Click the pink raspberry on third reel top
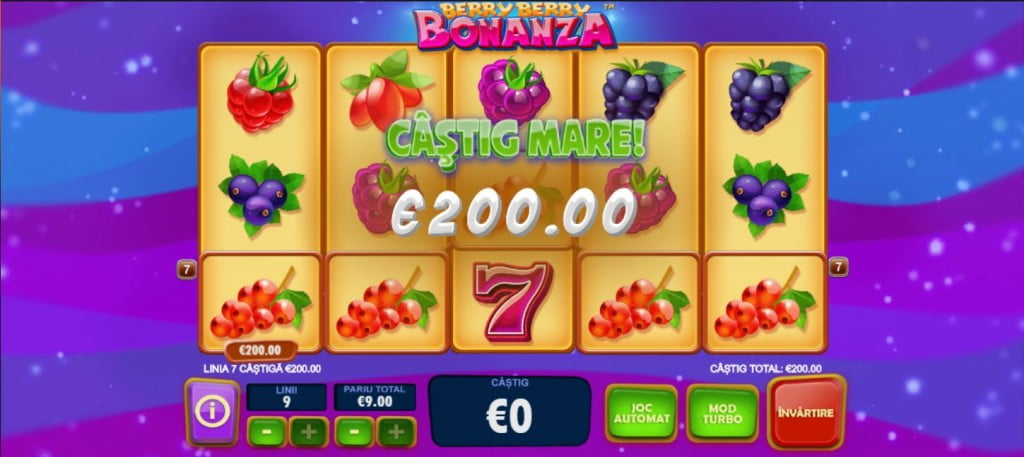Screen dimensions: 1024x457 pyautogui.click(x=513, y=91)
